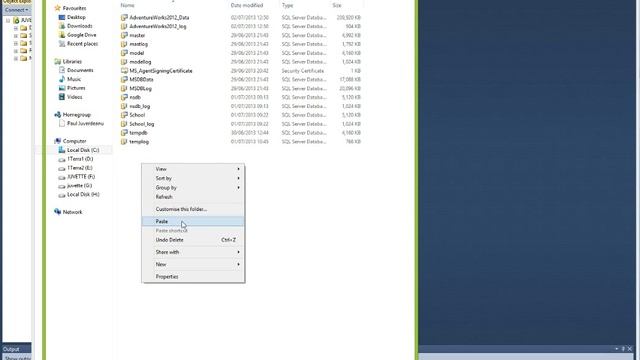Collapse the server node in Object Explorer
640x360 pixels.
pos(8,20)
